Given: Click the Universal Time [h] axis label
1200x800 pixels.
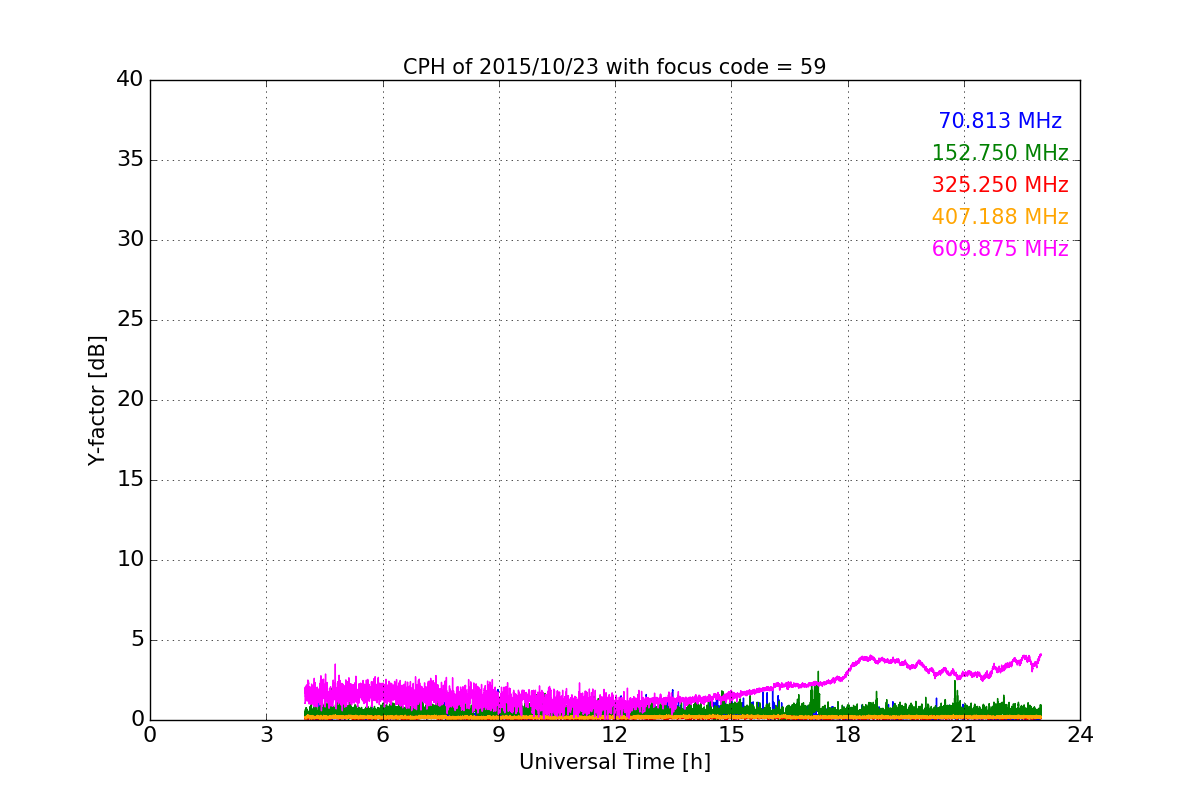Looking at the screenshot, I should pos(614,762).
